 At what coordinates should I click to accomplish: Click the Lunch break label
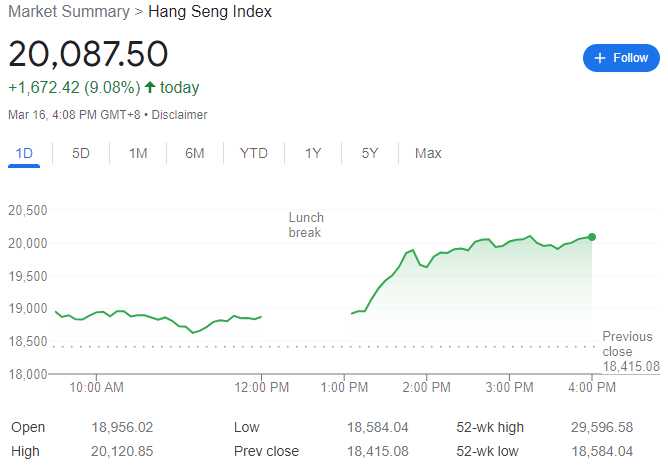pyautogui.click(x=306, y=225)
